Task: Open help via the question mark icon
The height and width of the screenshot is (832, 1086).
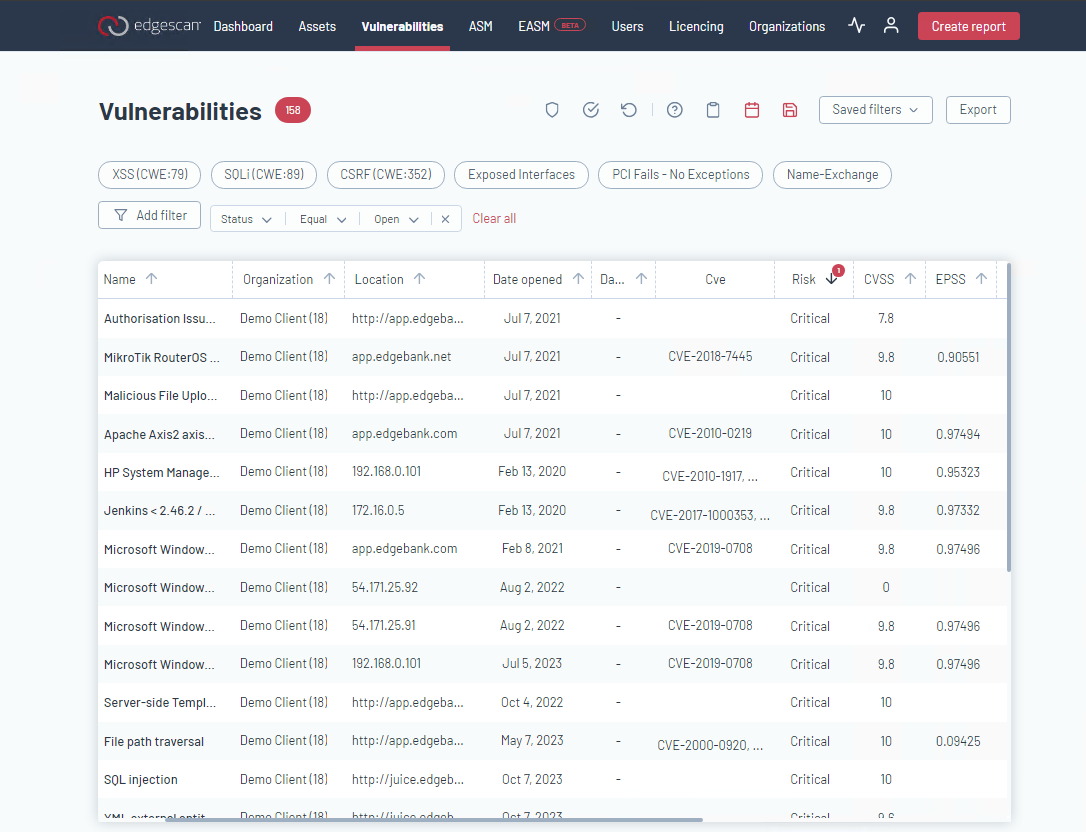Action: tap(674, 110)
